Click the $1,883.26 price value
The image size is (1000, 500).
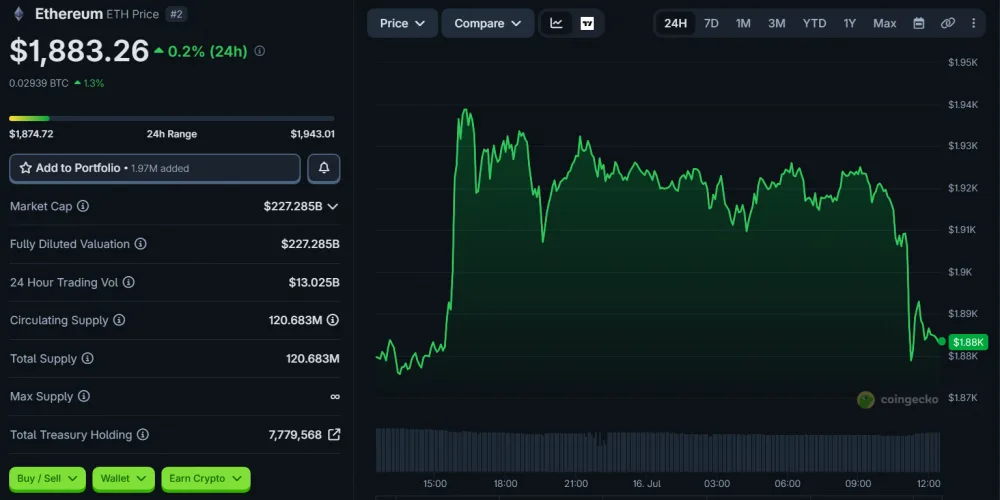pos(79,51)
